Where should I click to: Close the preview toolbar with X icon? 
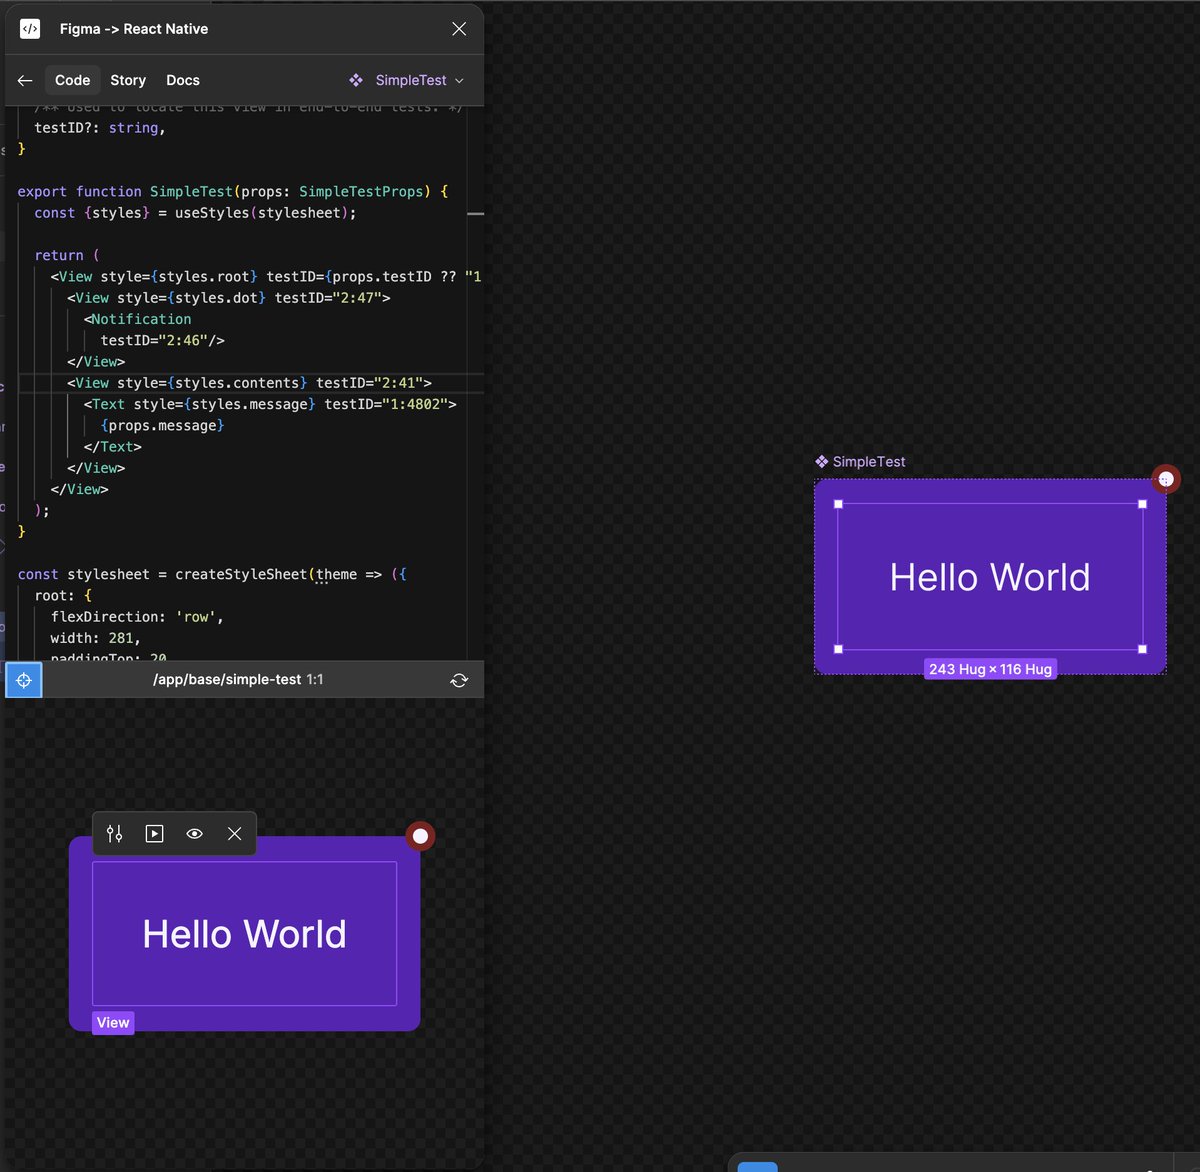[234, 834]
